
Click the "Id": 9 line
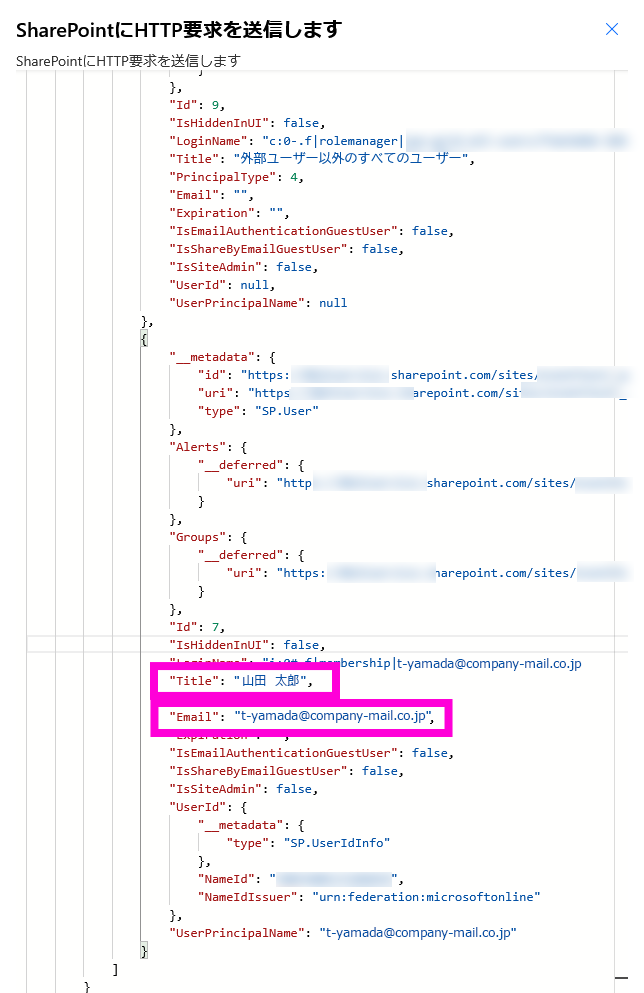point(197,105)
